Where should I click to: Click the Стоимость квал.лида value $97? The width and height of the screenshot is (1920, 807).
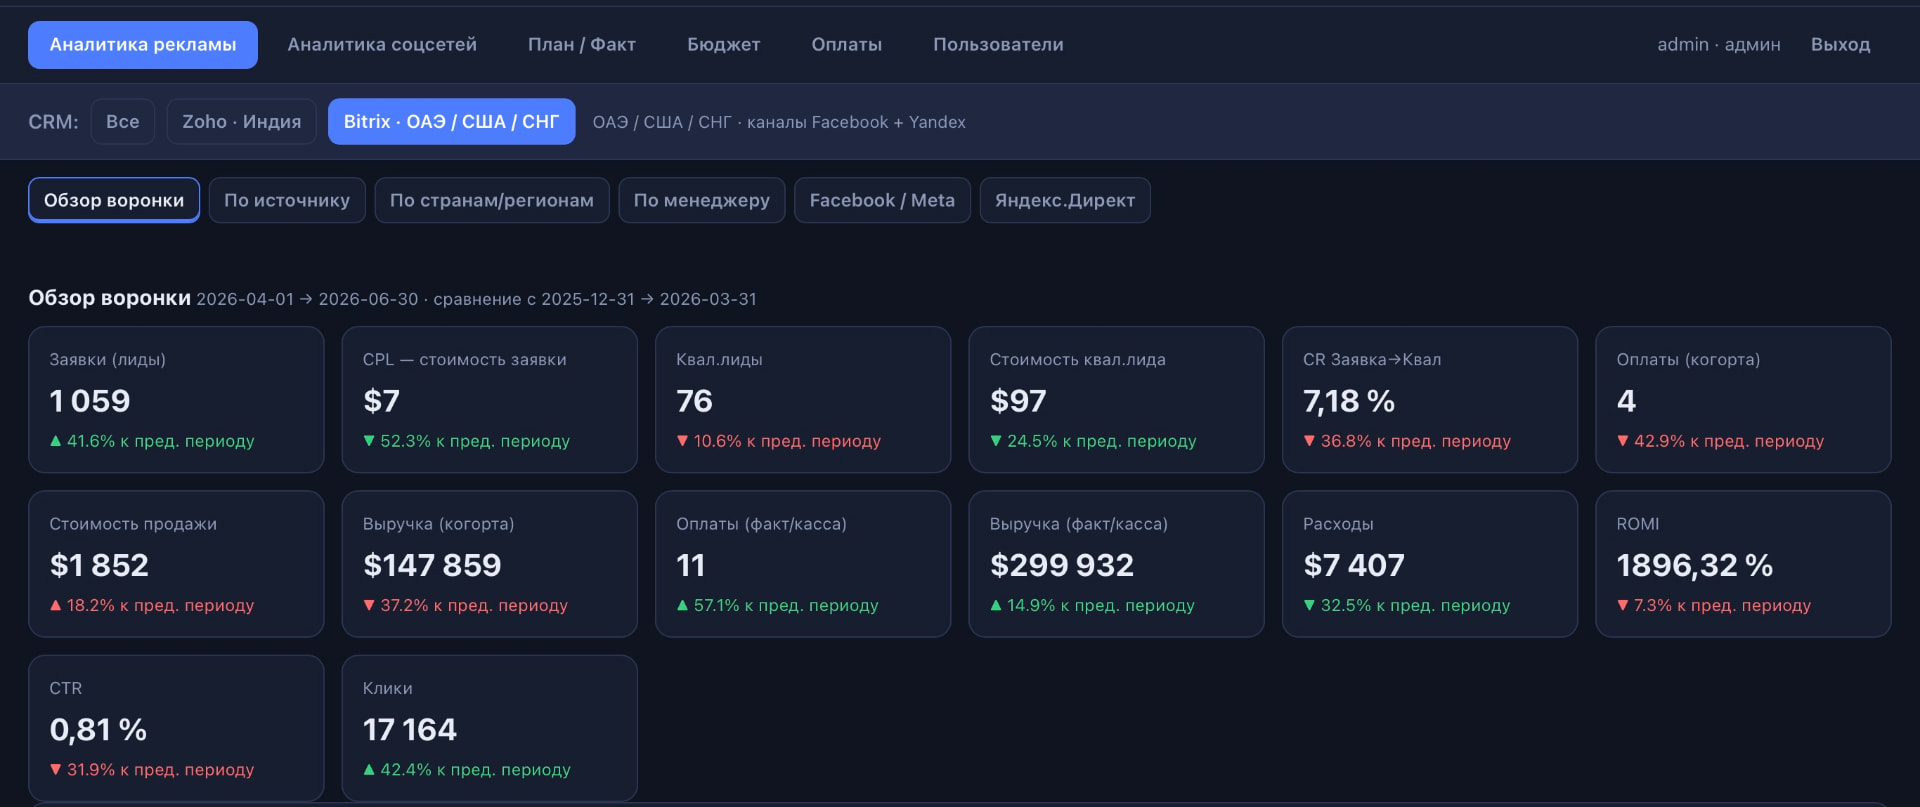(1018, 401)
